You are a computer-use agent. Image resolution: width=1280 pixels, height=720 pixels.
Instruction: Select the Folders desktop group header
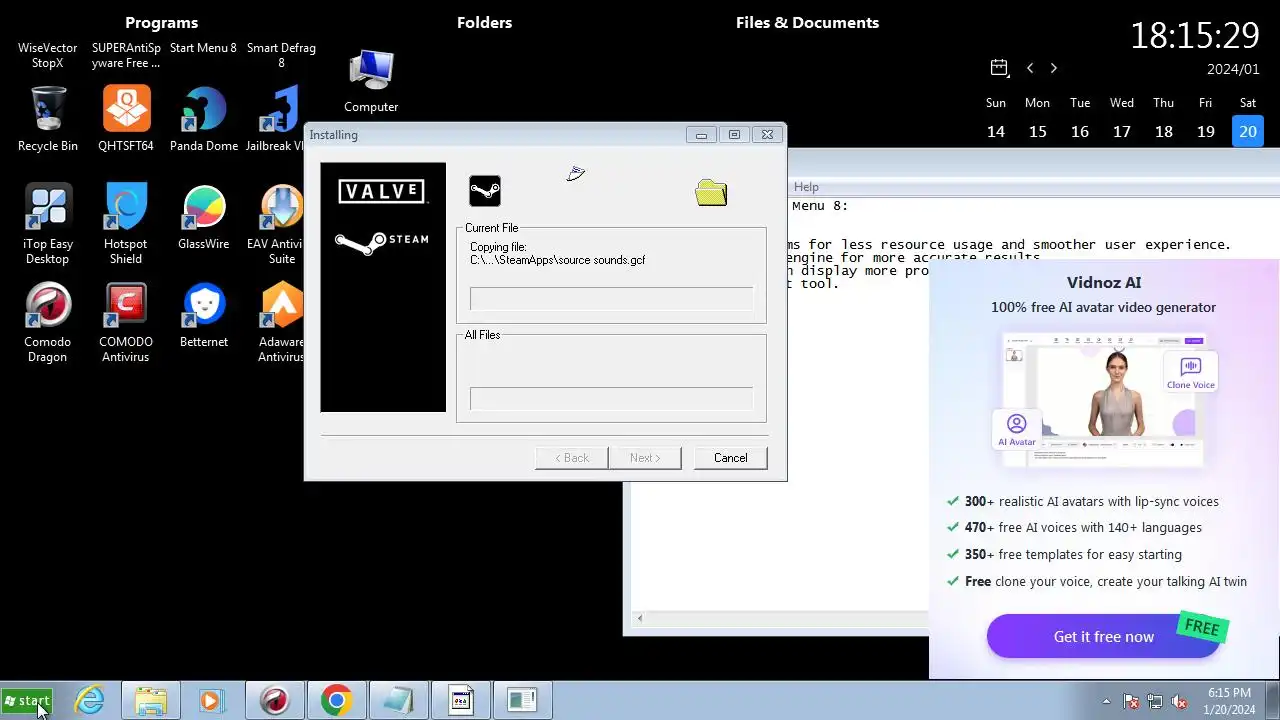pos(484,22)
